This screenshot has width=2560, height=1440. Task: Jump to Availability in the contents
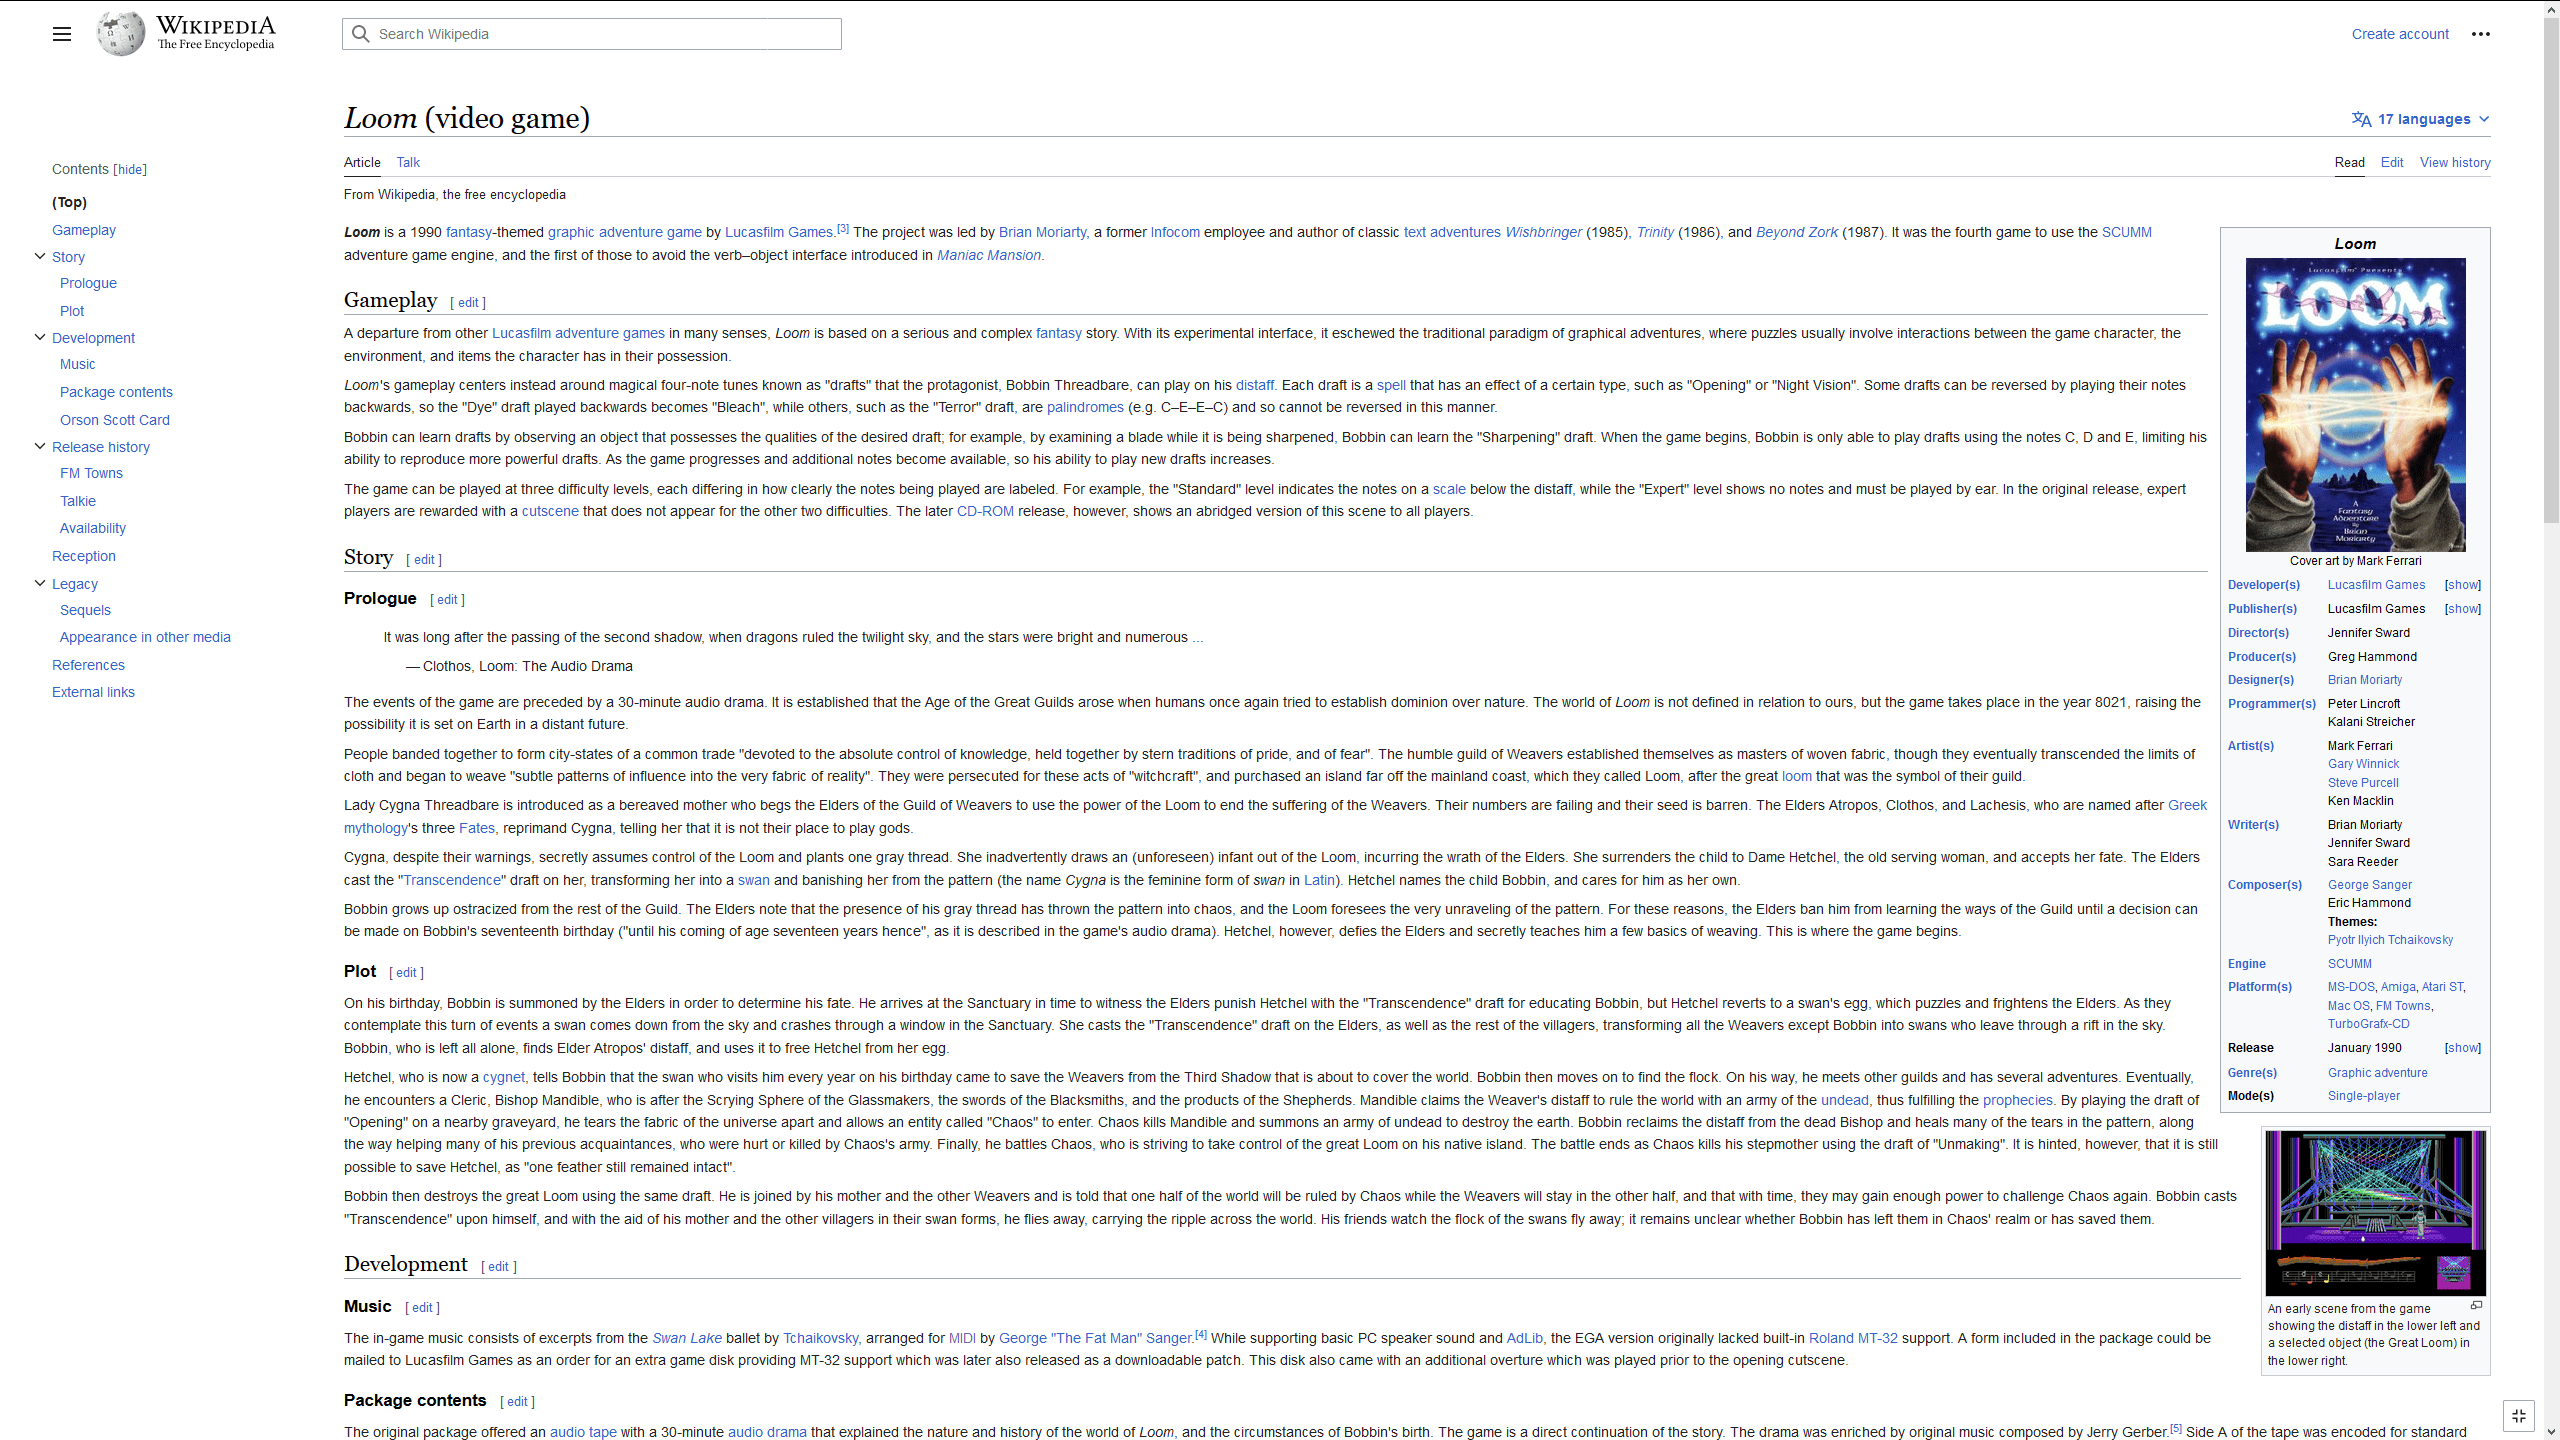pyautogui.click(x=93, y=528)
